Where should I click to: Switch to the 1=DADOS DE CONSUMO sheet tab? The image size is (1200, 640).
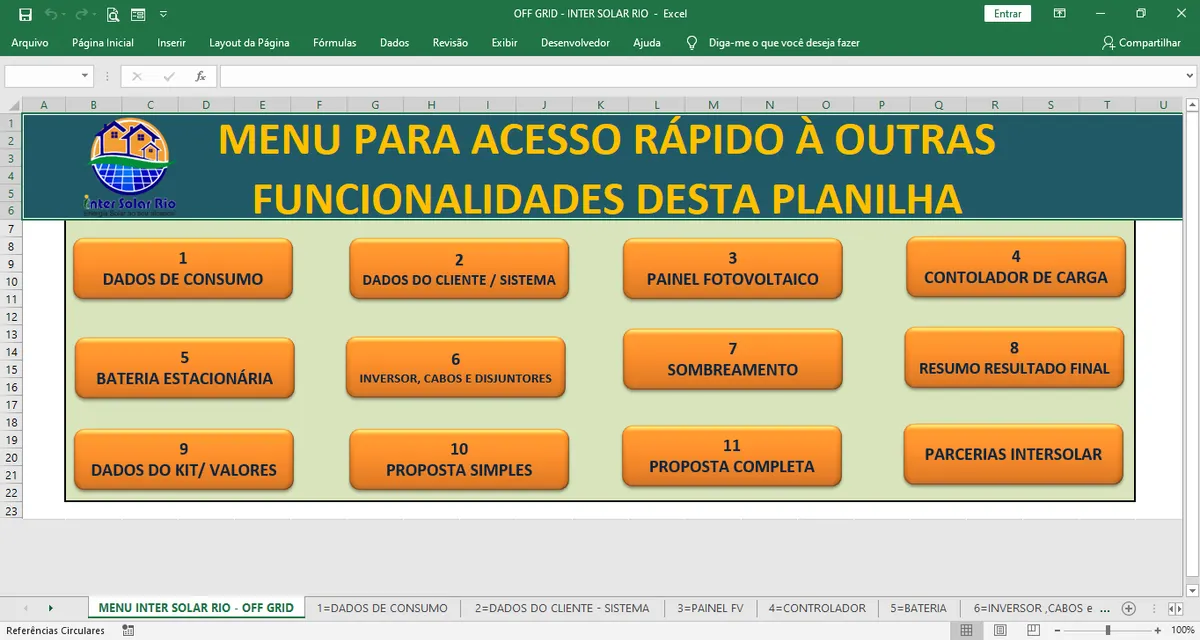click(382, 607)
